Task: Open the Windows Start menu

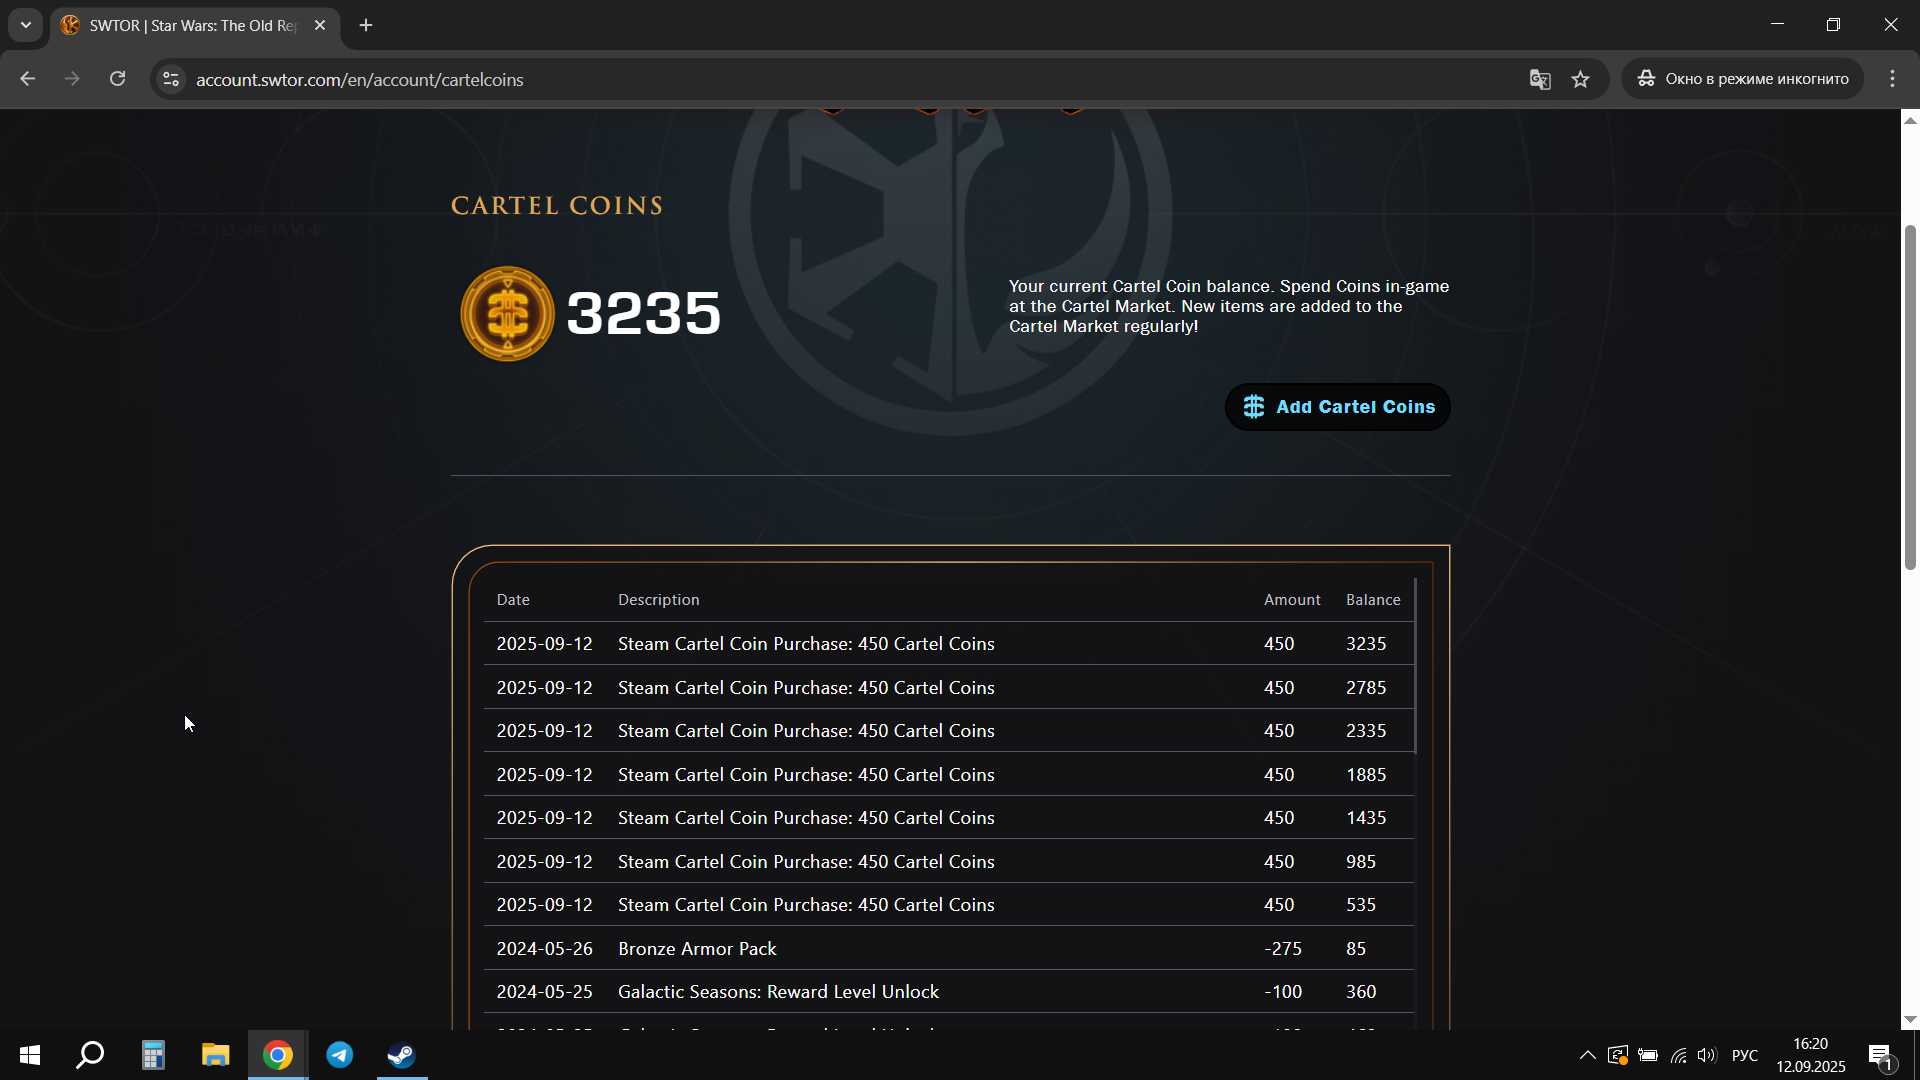Action: pos(30,1055)
